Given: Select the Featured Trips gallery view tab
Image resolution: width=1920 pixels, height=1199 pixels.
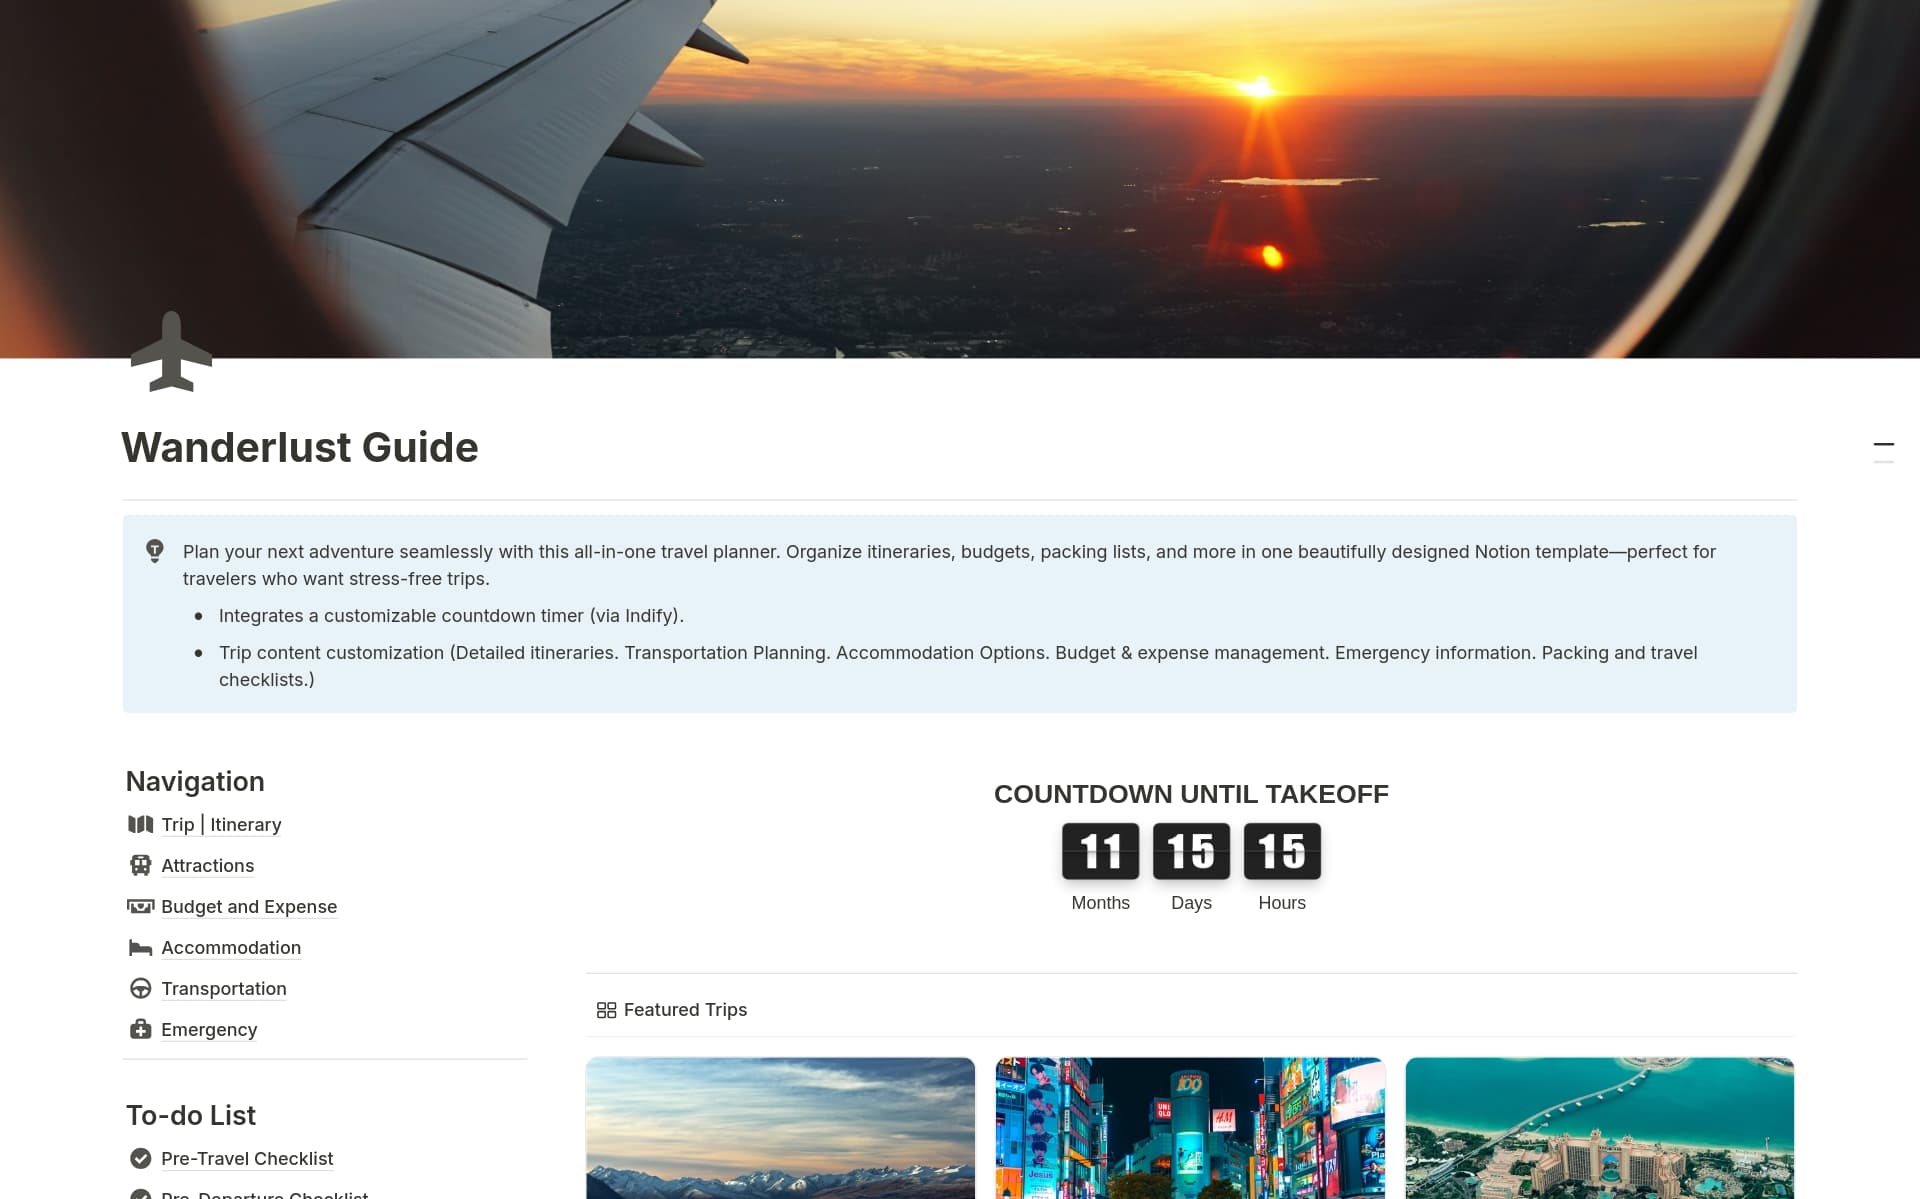Looking at the screenshot, I should tap(672, 1010).
